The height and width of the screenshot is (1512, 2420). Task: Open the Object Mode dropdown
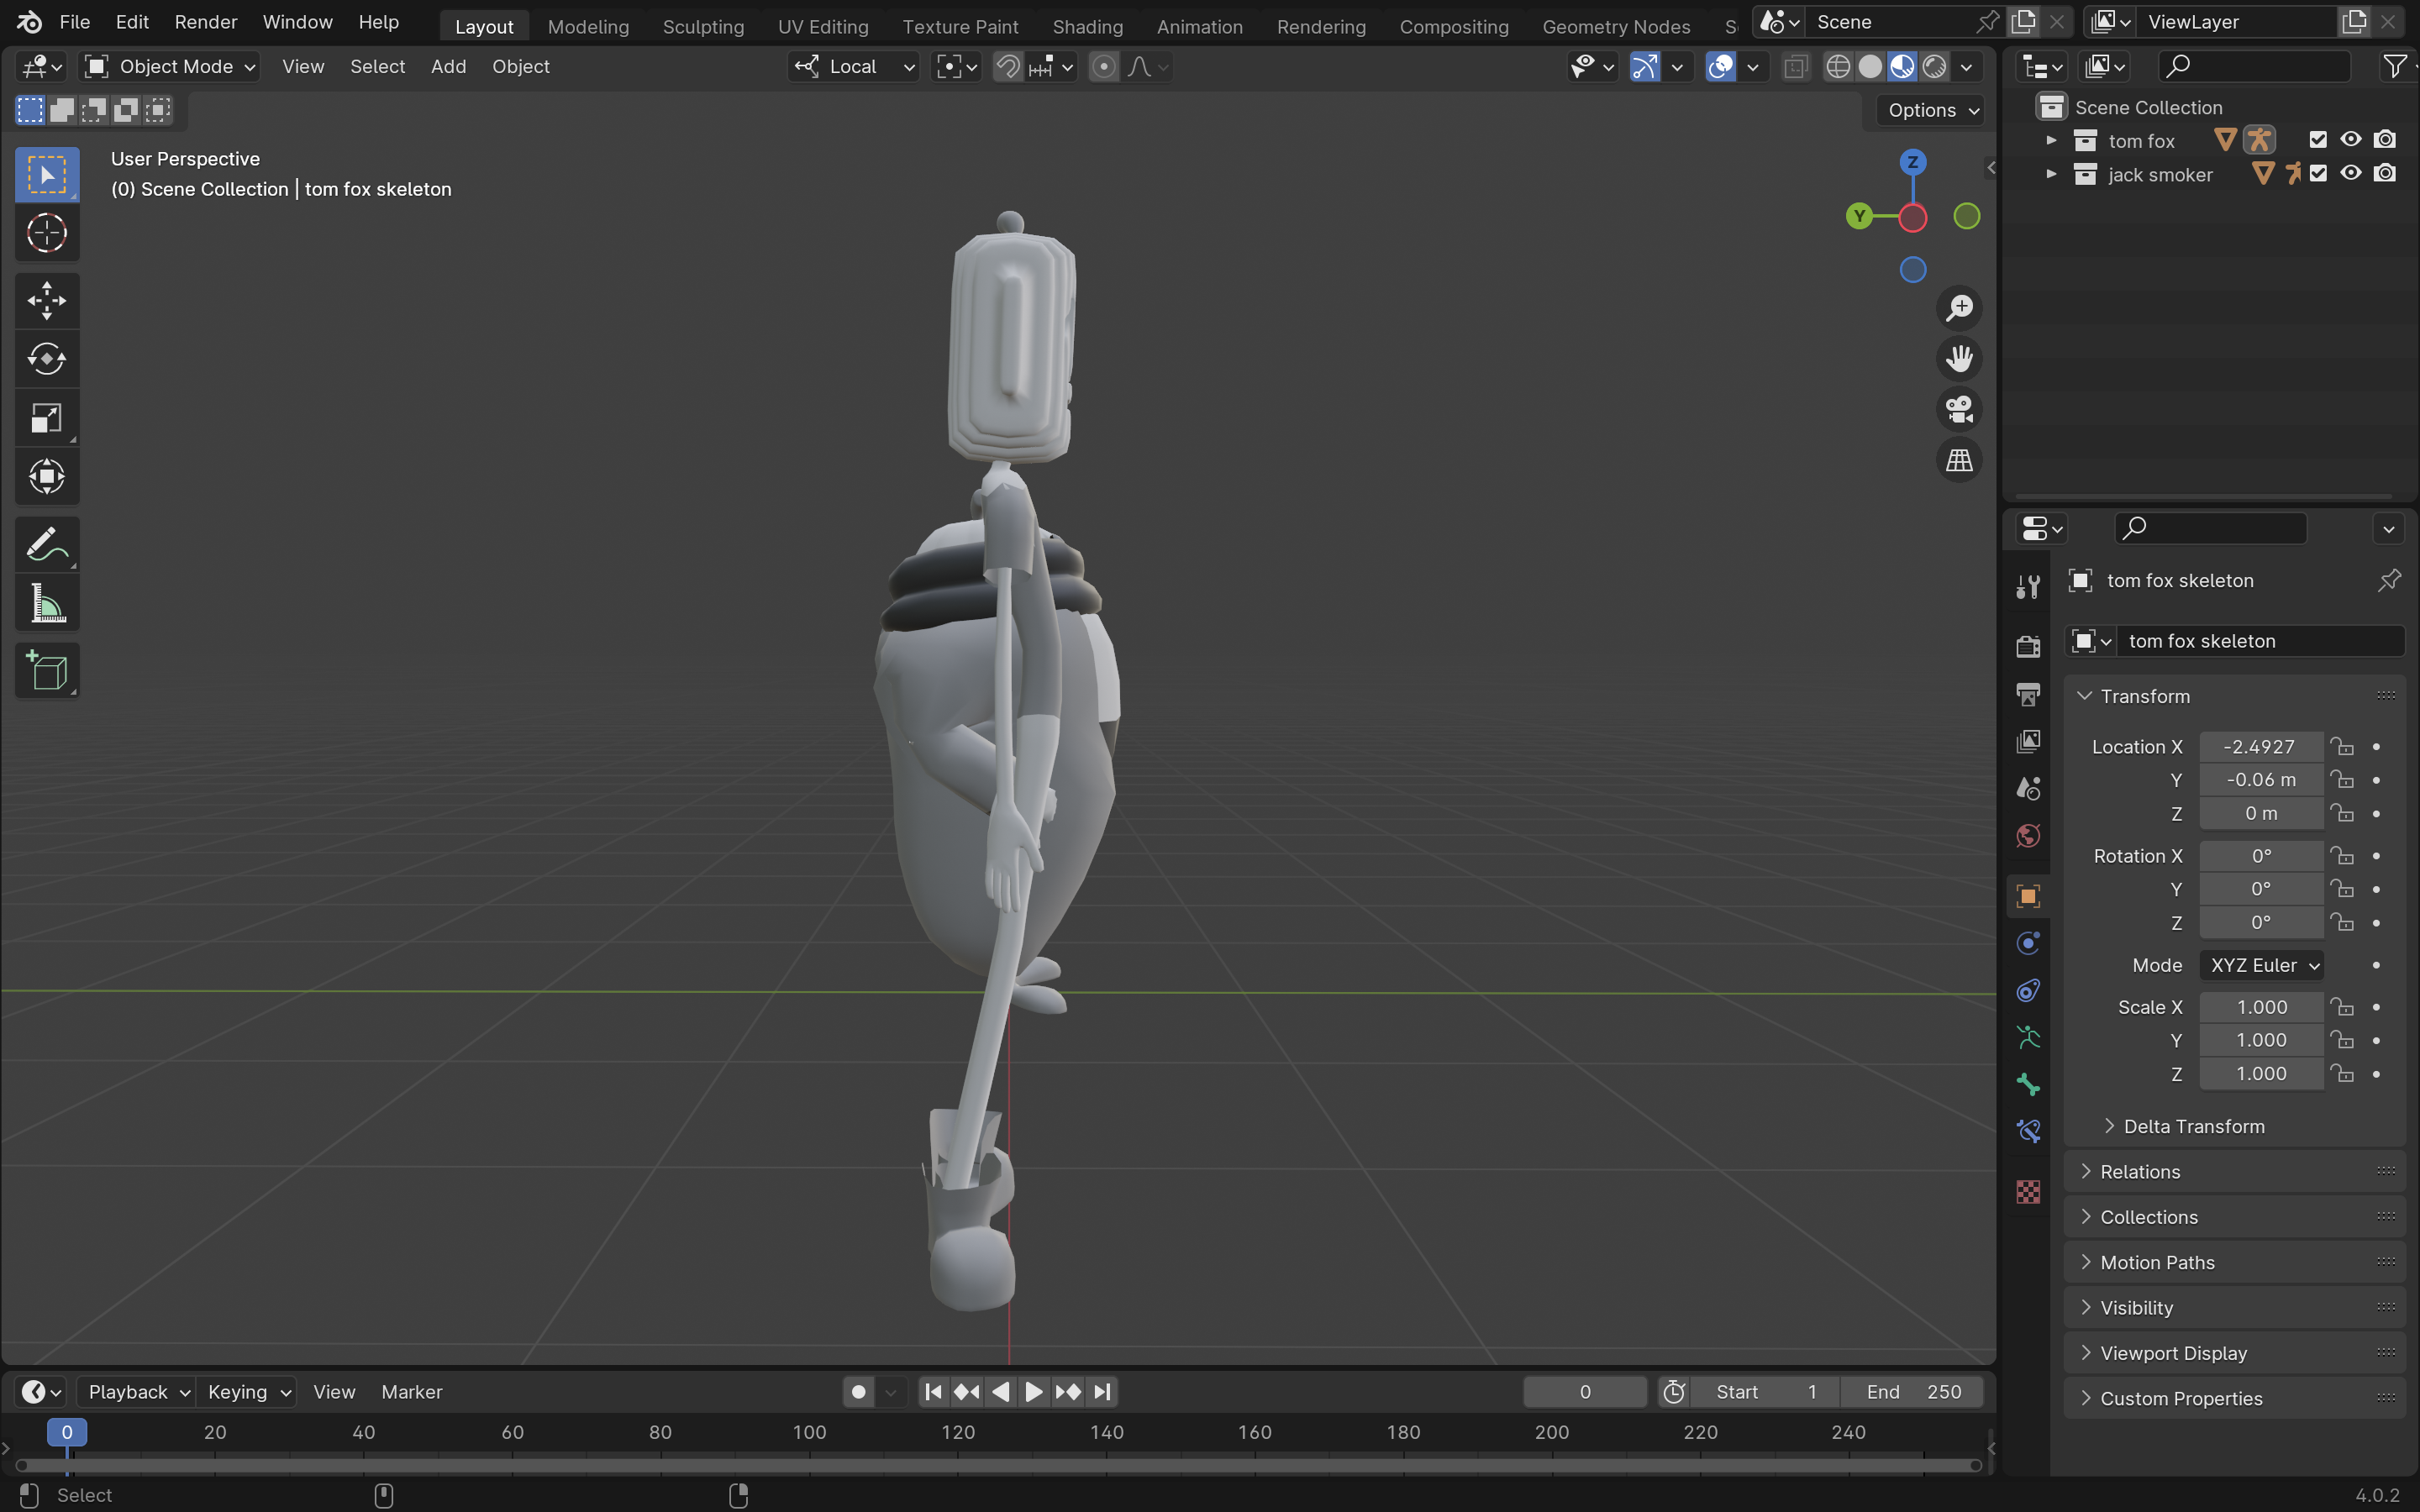click(170, 67)
